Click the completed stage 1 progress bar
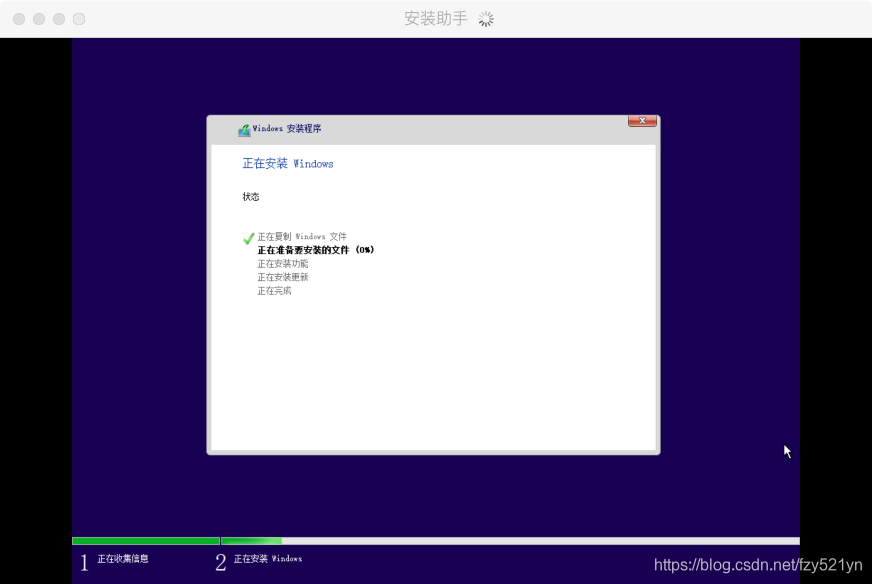This screenshot has height=584, width=872. click(146, 541)
